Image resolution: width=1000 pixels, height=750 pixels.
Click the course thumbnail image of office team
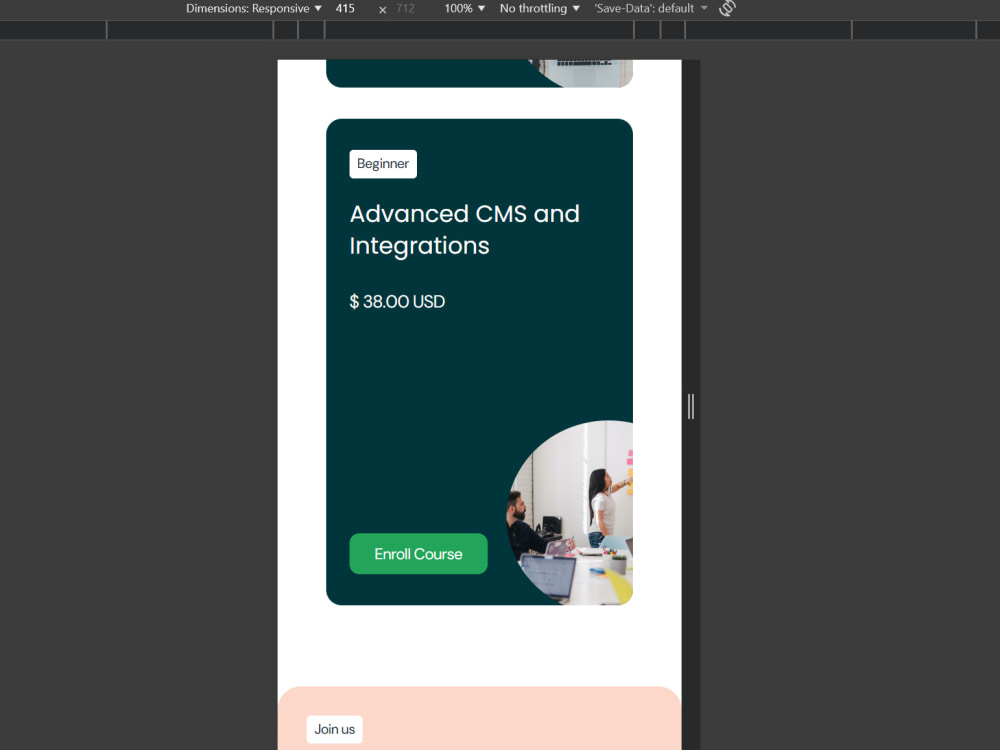[x=570, y=513]
